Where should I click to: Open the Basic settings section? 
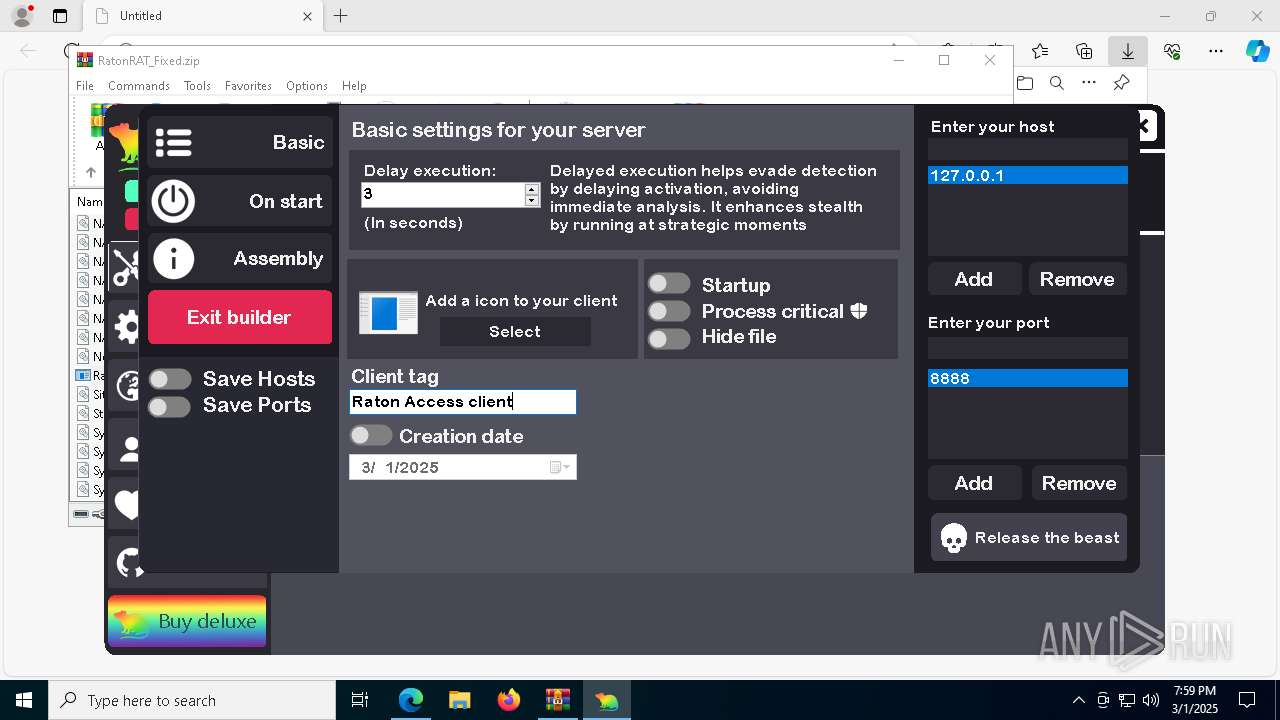pyautogui.click(x=240, y=142)
